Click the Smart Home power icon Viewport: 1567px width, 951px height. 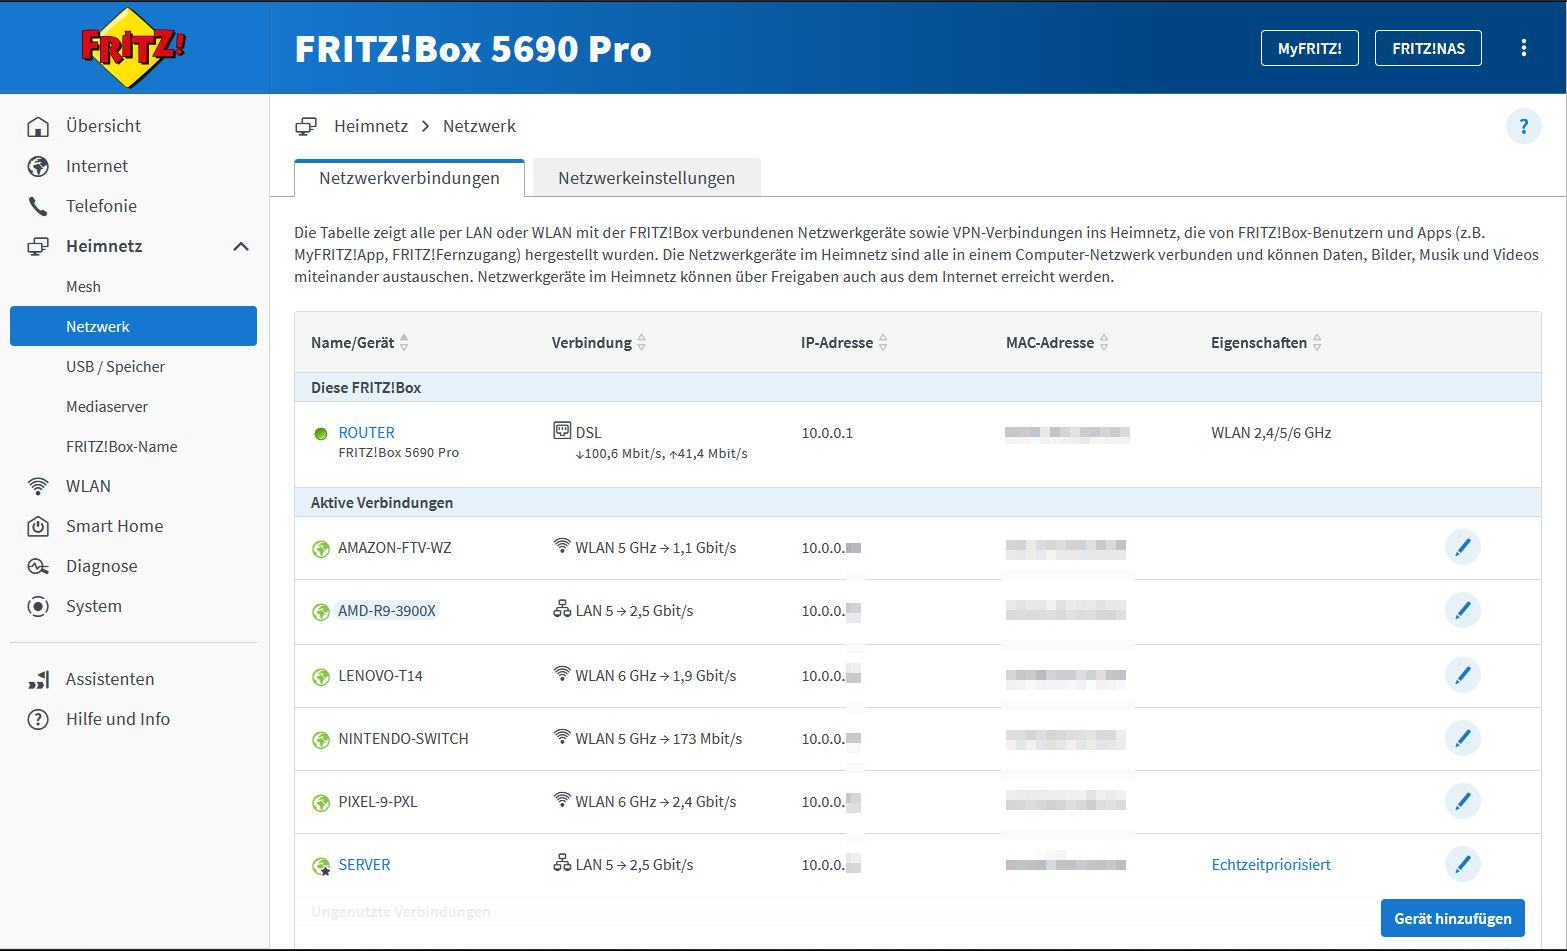[x=38, y=526]
